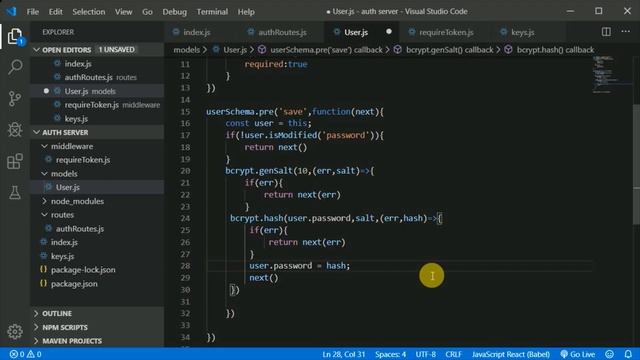This screenshot has height=360, width=640.
Task: Click the VS Code logo in title bar
Action: point(11,11)
